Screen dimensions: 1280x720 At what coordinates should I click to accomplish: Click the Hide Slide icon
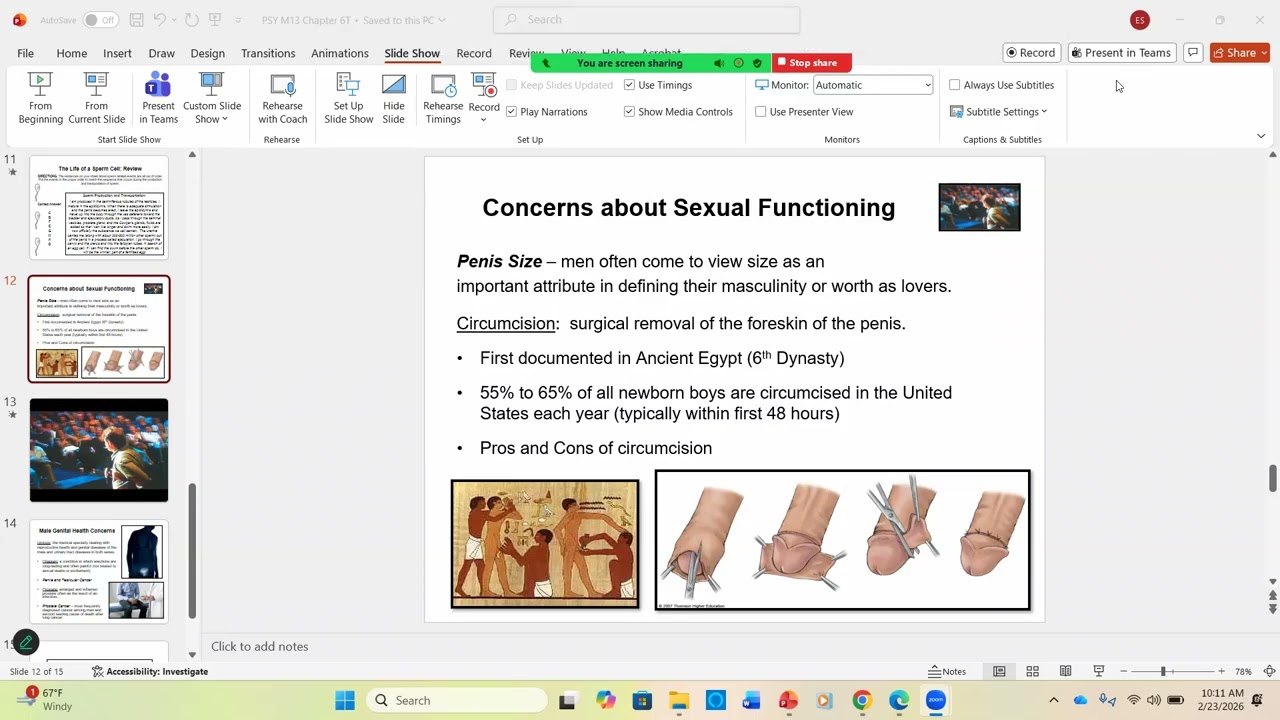394,99
